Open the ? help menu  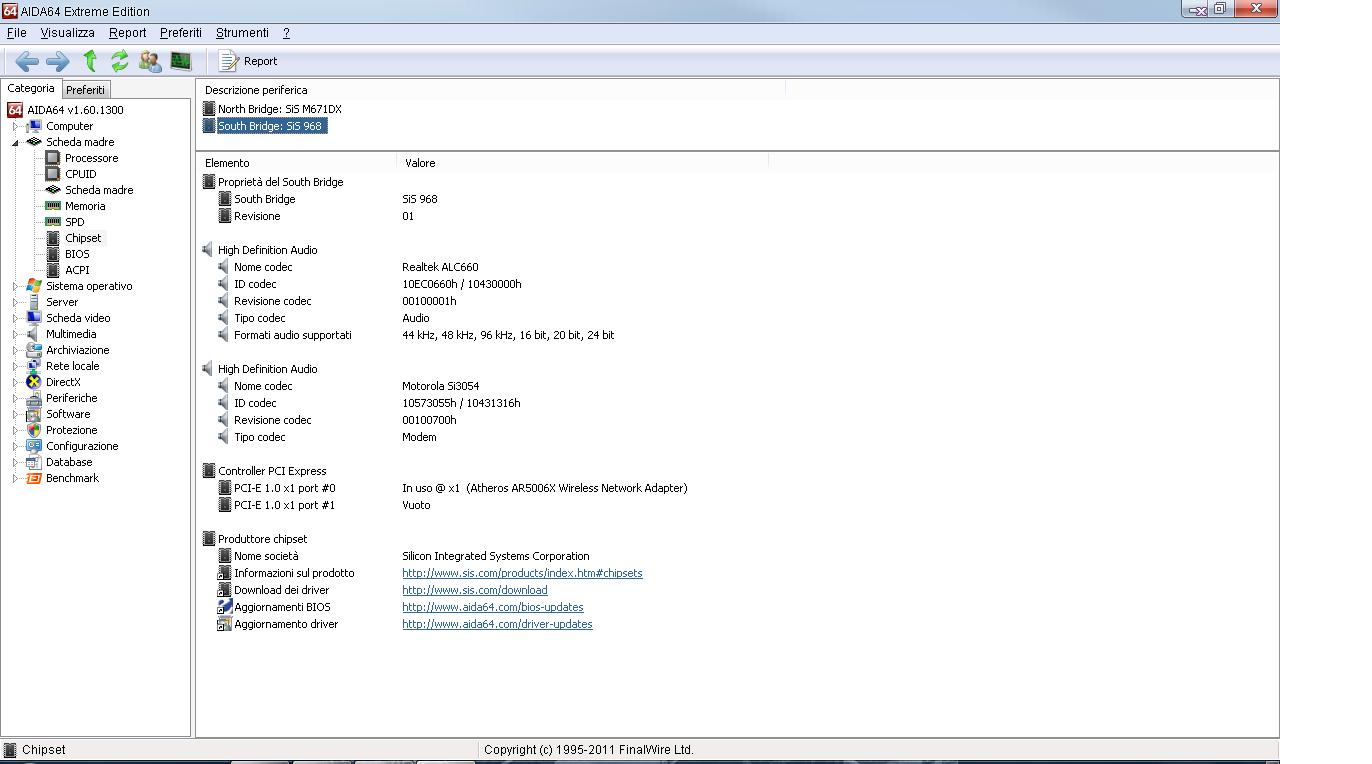click(286, 33)
